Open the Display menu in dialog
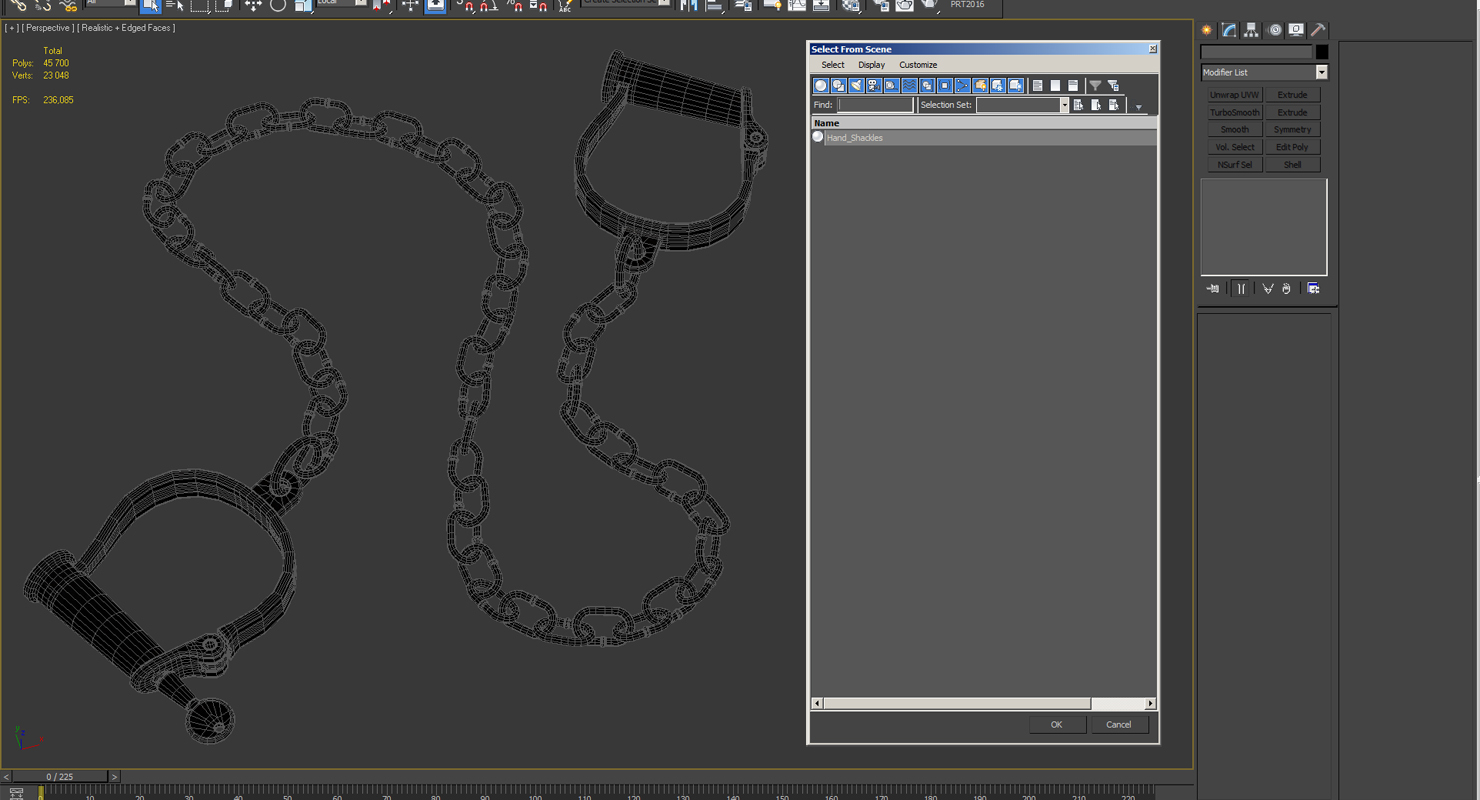Image resolution: width=1480 pixels, height=800 pixels. tap(871, 65)
